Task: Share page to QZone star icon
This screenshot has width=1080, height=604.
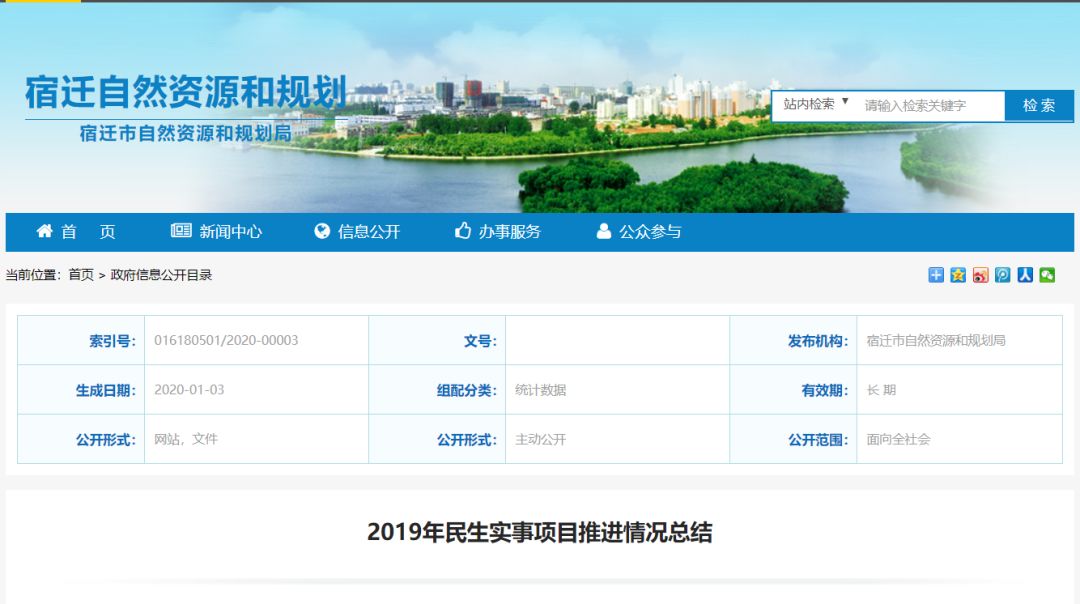Action: pyautogui.click(x=957, y=275)
